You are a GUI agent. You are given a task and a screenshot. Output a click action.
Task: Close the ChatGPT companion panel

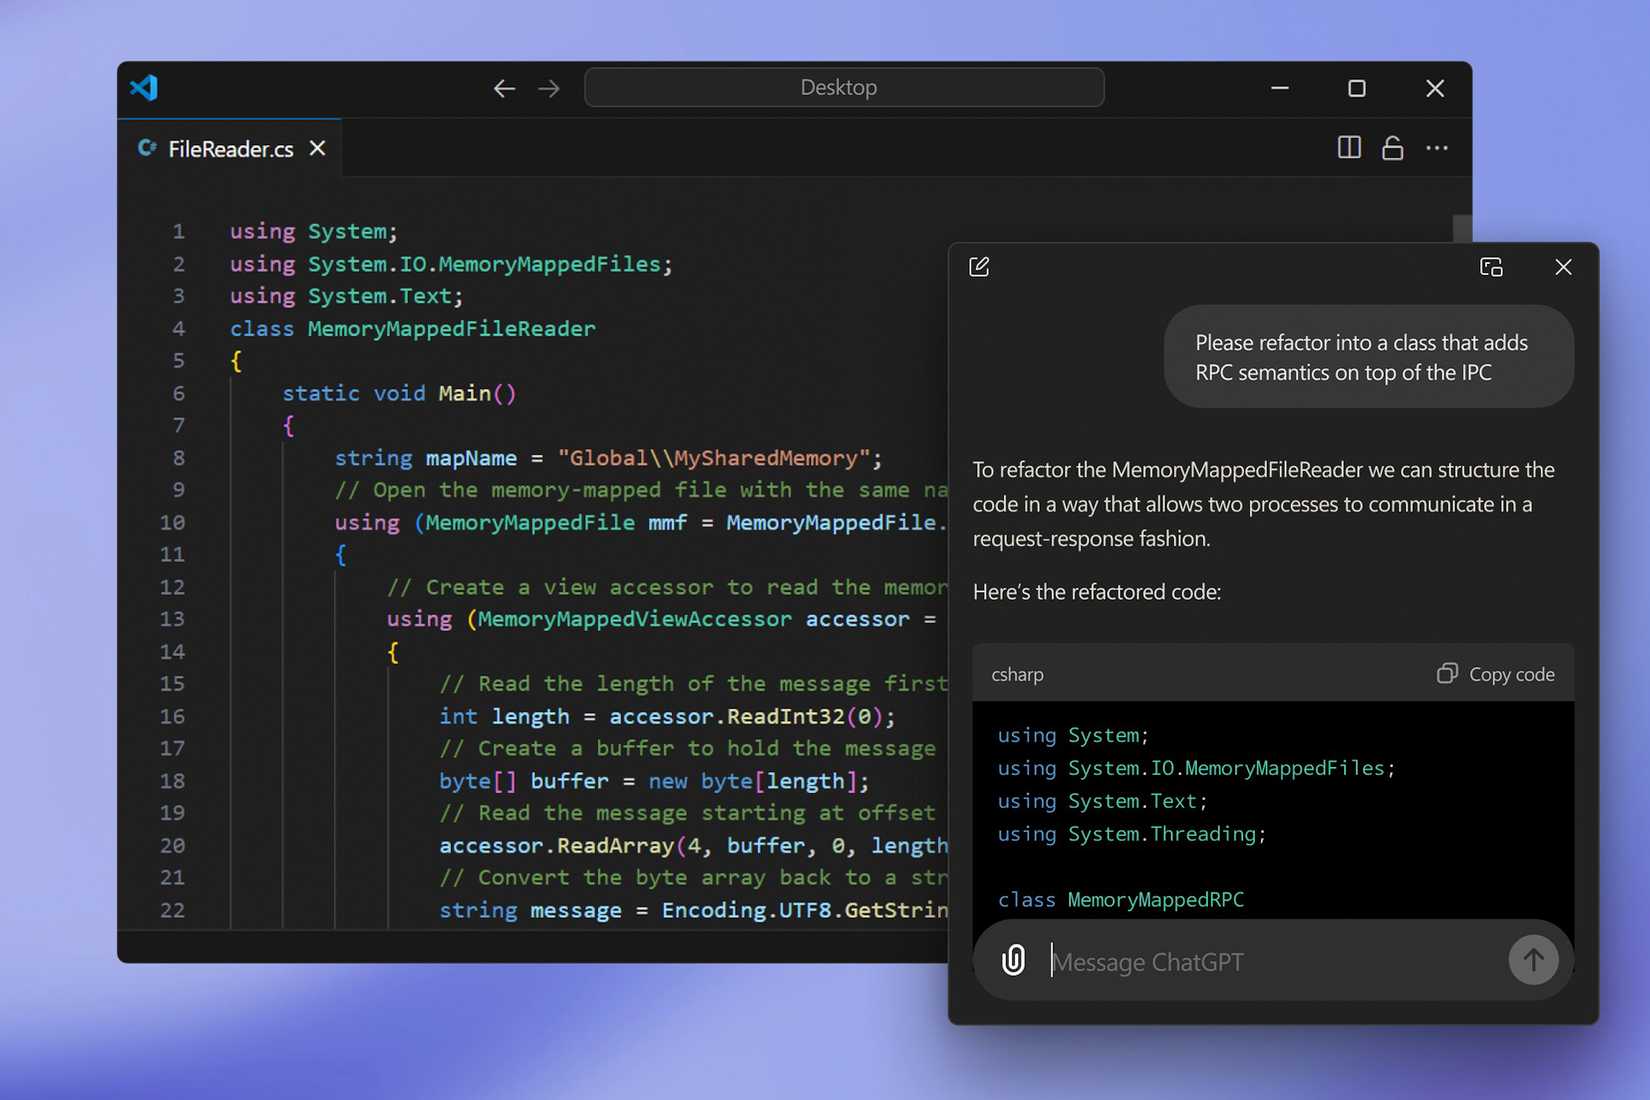1563,267
